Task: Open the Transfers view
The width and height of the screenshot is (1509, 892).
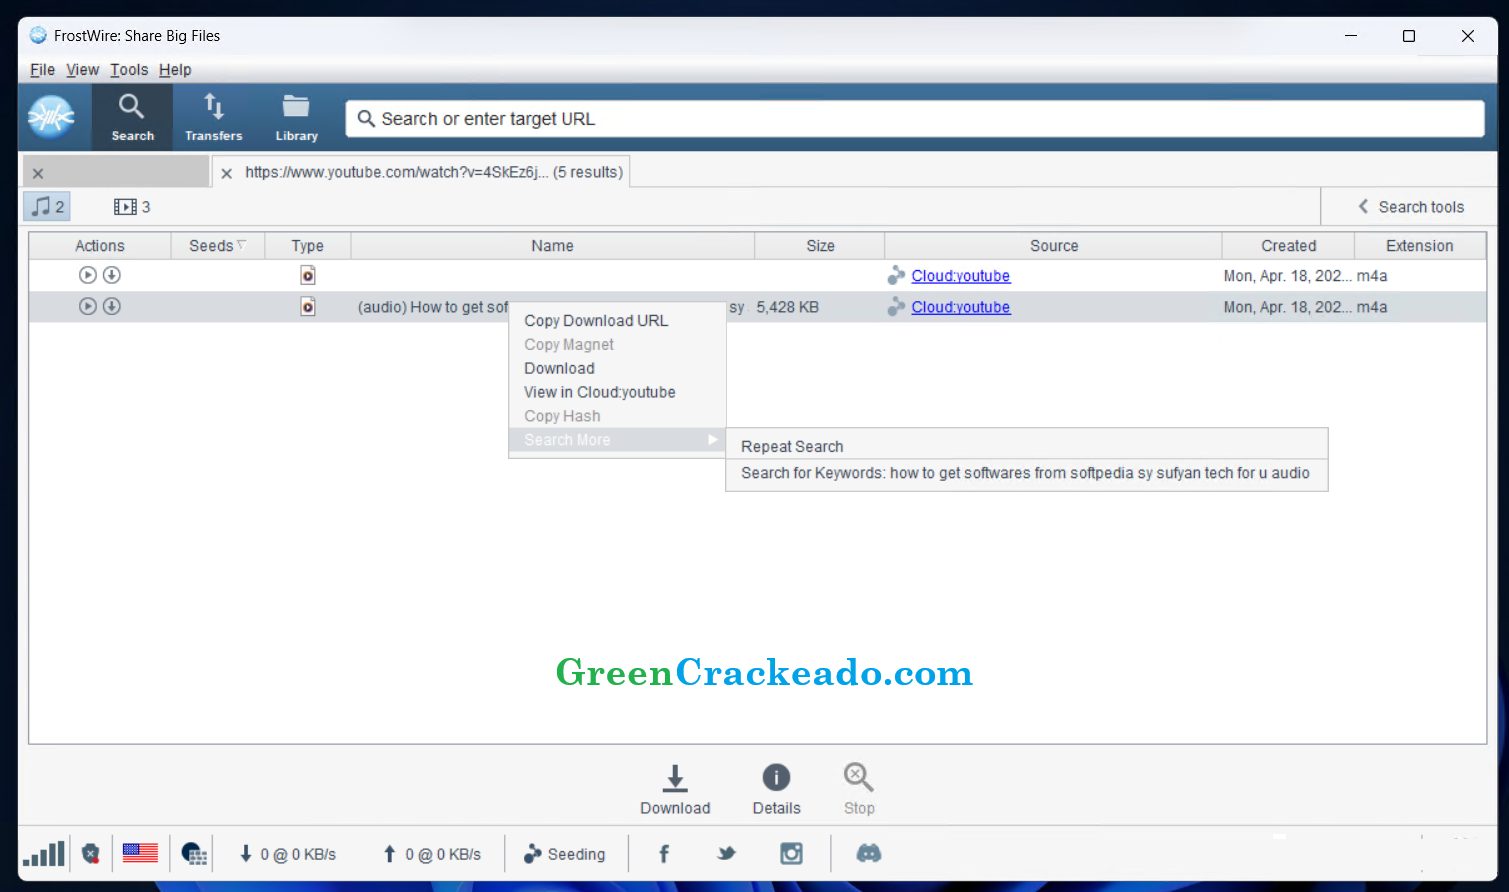Action: click(x=213, y=116)
